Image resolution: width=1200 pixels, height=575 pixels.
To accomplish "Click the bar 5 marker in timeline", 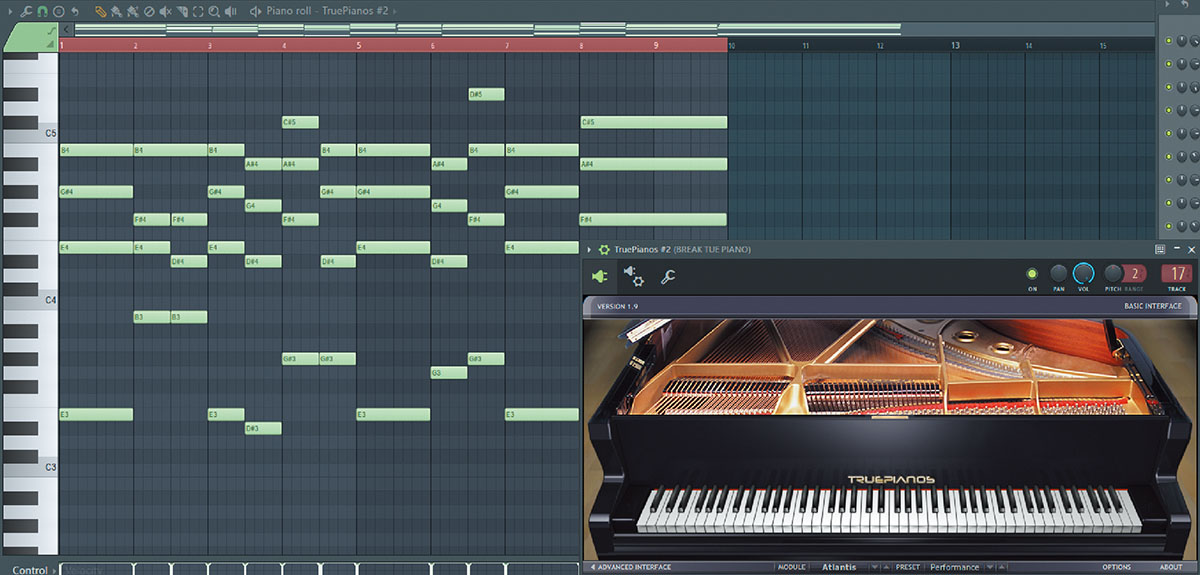I will (x=359, y=45).
